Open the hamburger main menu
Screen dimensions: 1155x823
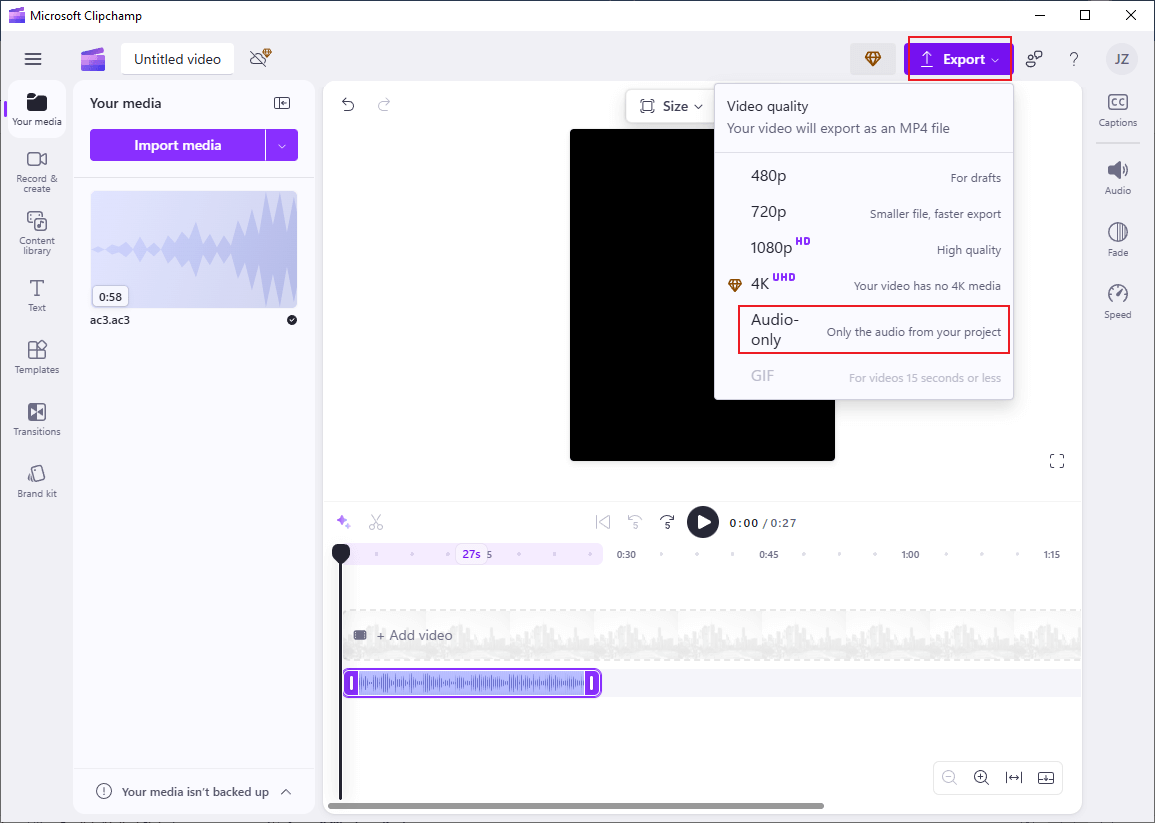[x=33, y=59]
